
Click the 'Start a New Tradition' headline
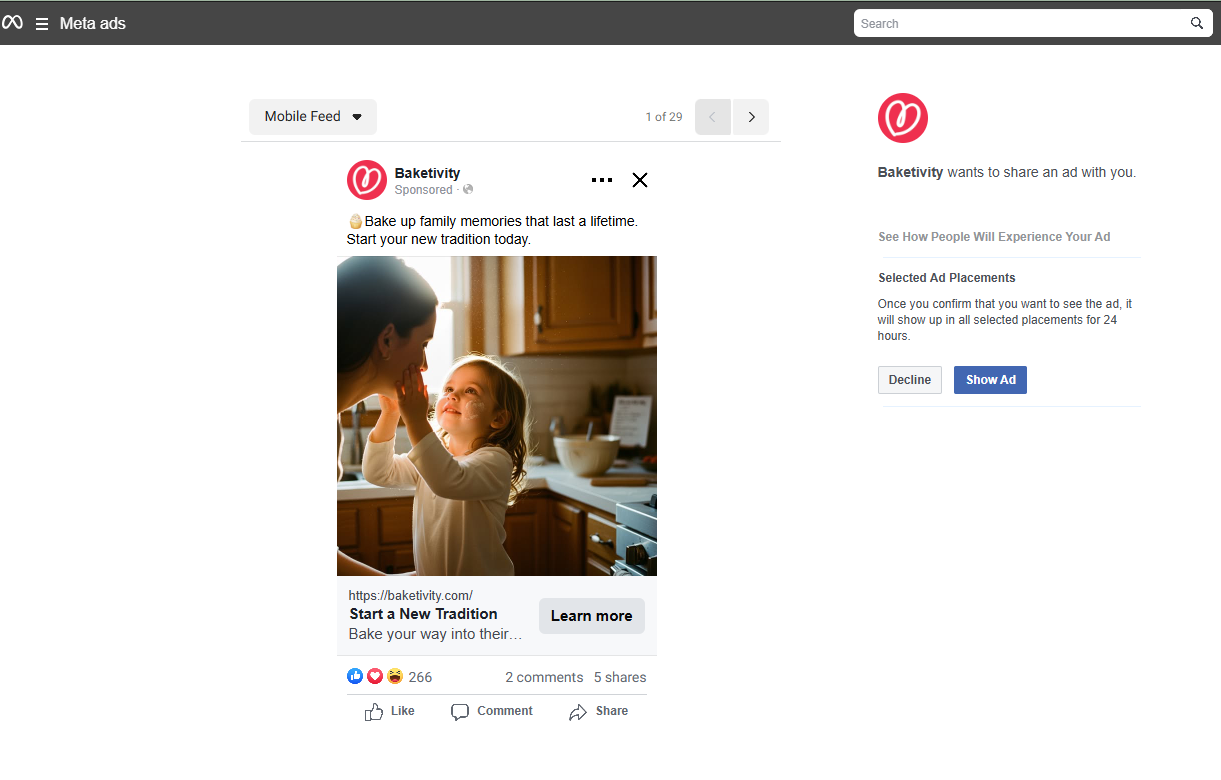pos(423,614)
